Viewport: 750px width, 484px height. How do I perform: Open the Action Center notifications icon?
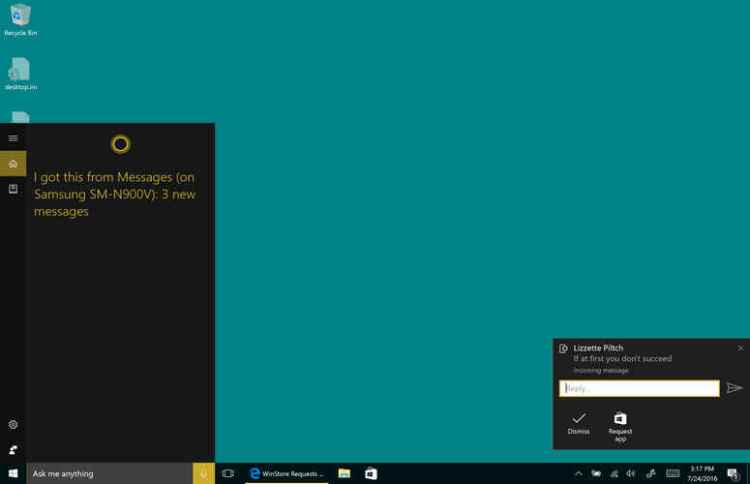coord(733,473)
